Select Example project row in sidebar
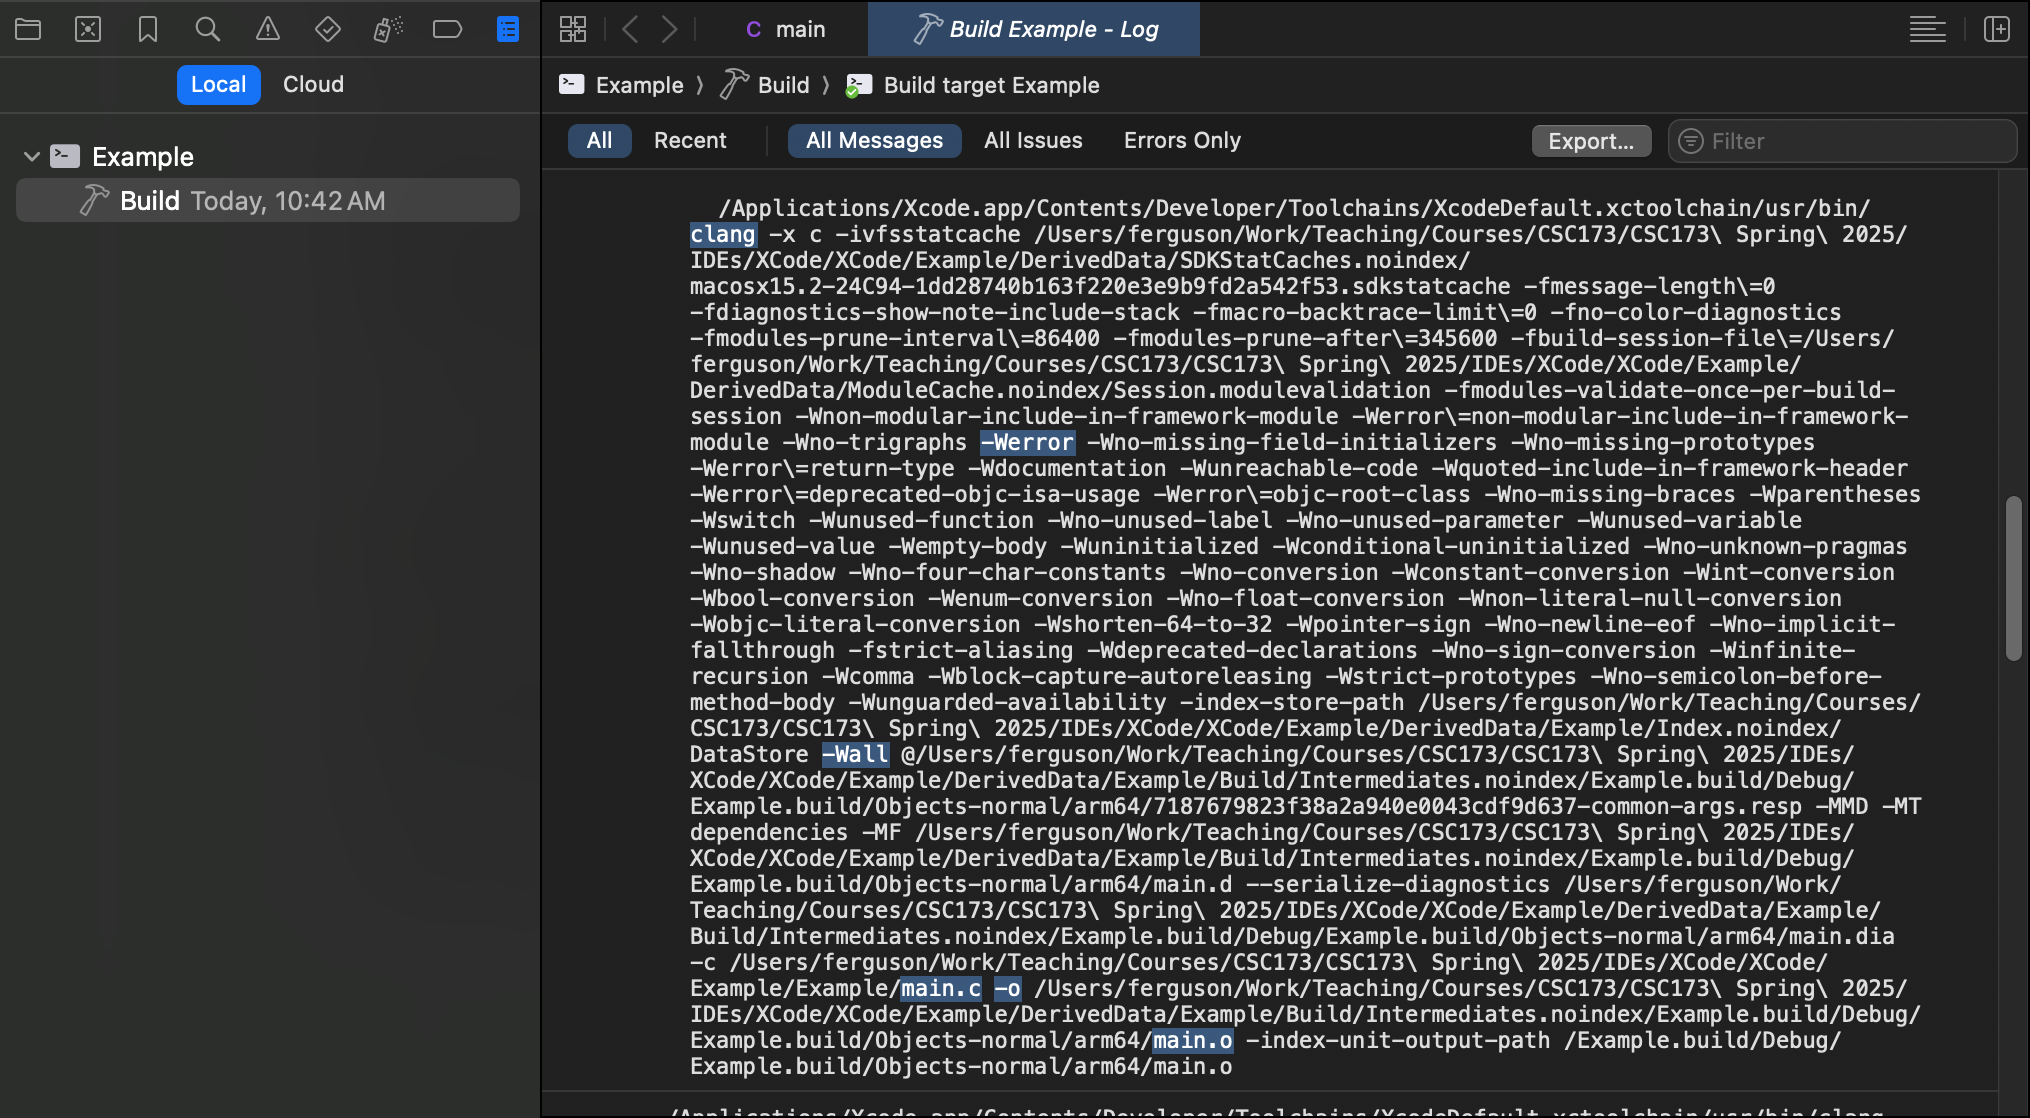 268,156
